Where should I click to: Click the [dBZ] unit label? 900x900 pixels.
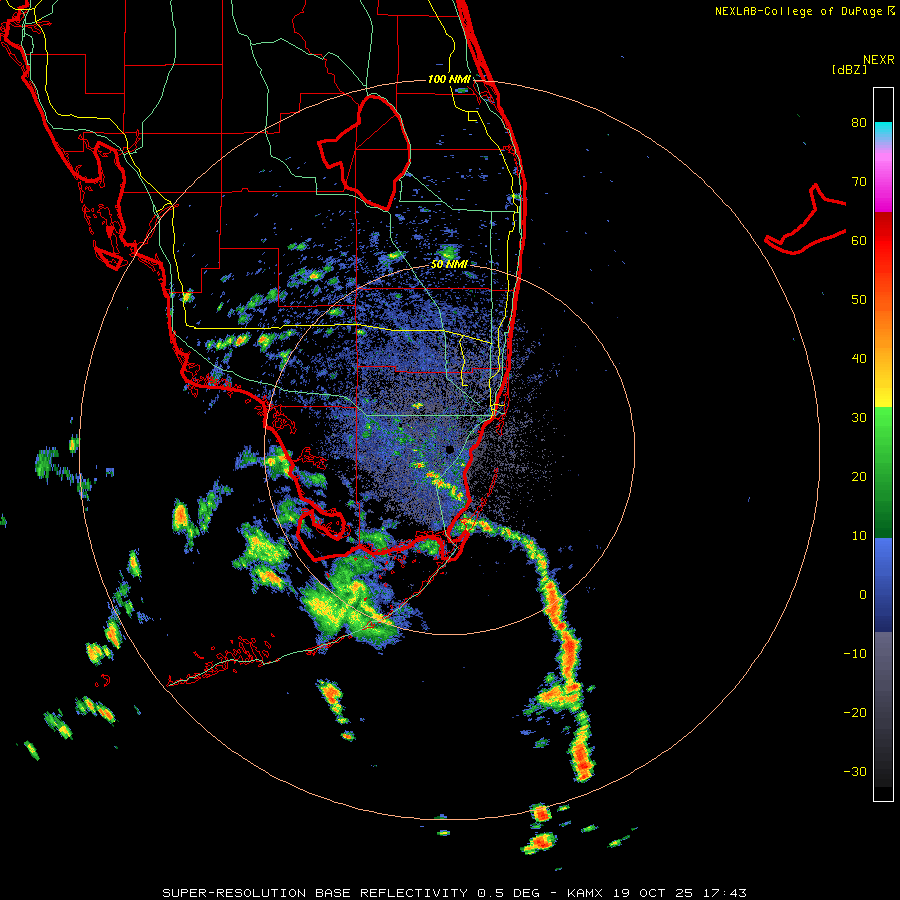click(x=849, y=70)
